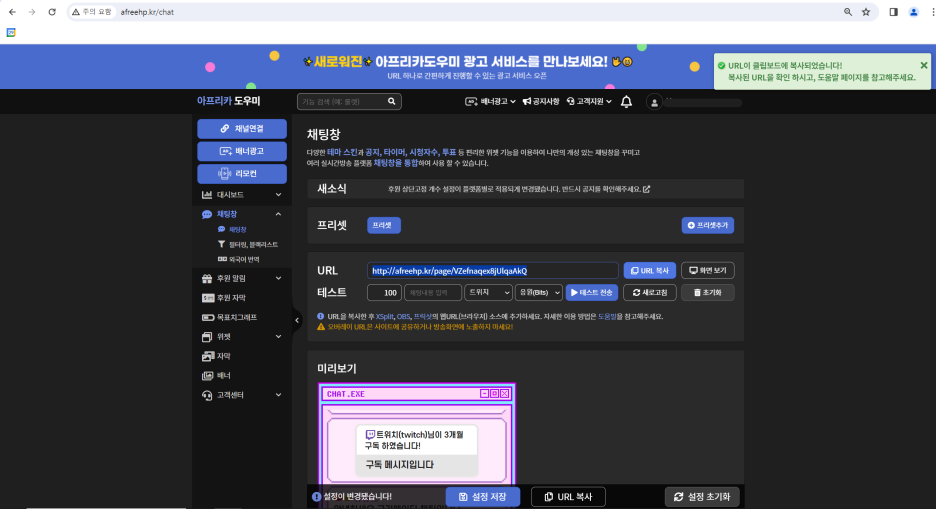The height and width of the screenshot is (509, 936).
Task: Click the overlay URL field
Action: pyautogui.click(x=492, y=271)
